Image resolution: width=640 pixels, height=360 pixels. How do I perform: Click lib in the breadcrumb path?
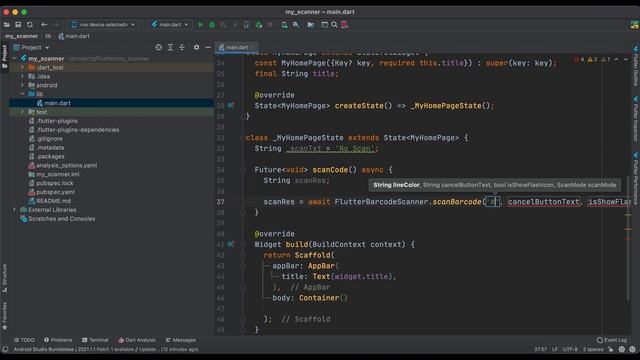[x=48, y=36]
